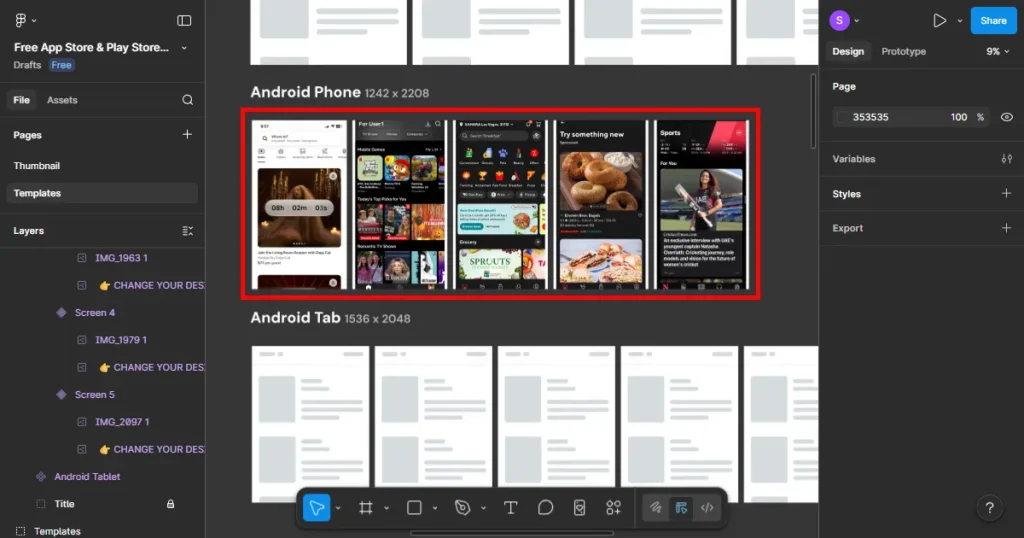
Task: Open the file name dropdown chevron
Action: point(184,48)
